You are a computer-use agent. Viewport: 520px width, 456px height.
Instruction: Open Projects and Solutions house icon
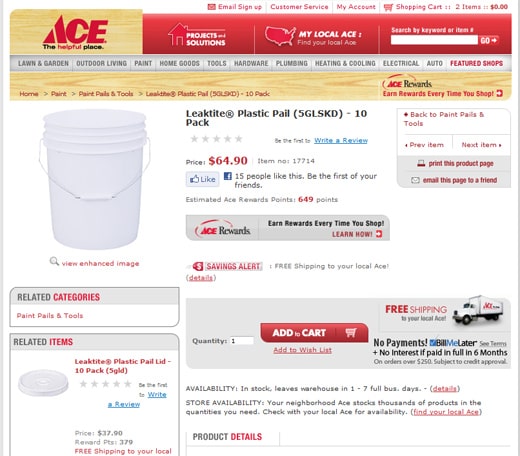click(176, 34)
